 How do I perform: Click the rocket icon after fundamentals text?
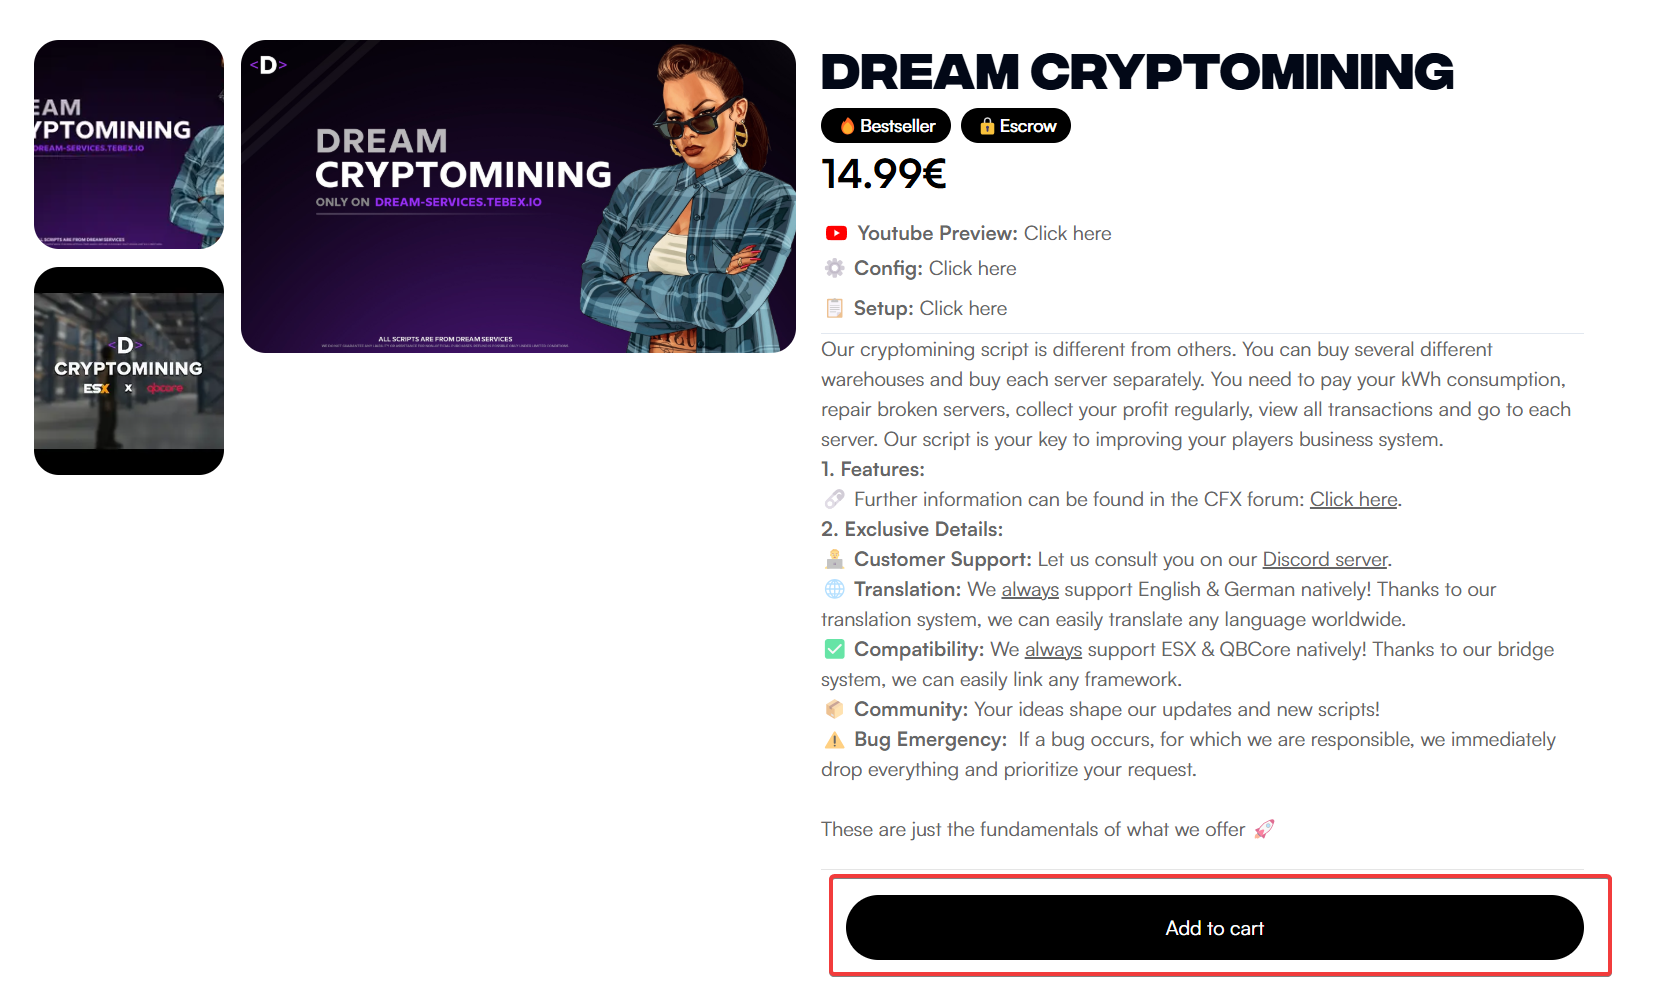tap(1264, 829)
